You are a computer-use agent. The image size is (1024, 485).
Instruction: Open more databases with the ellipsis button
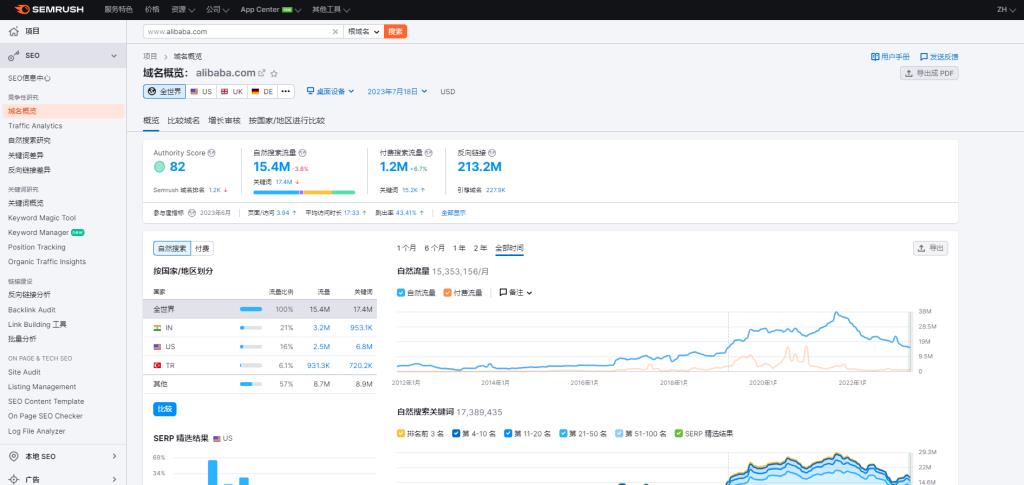point(285,91)
